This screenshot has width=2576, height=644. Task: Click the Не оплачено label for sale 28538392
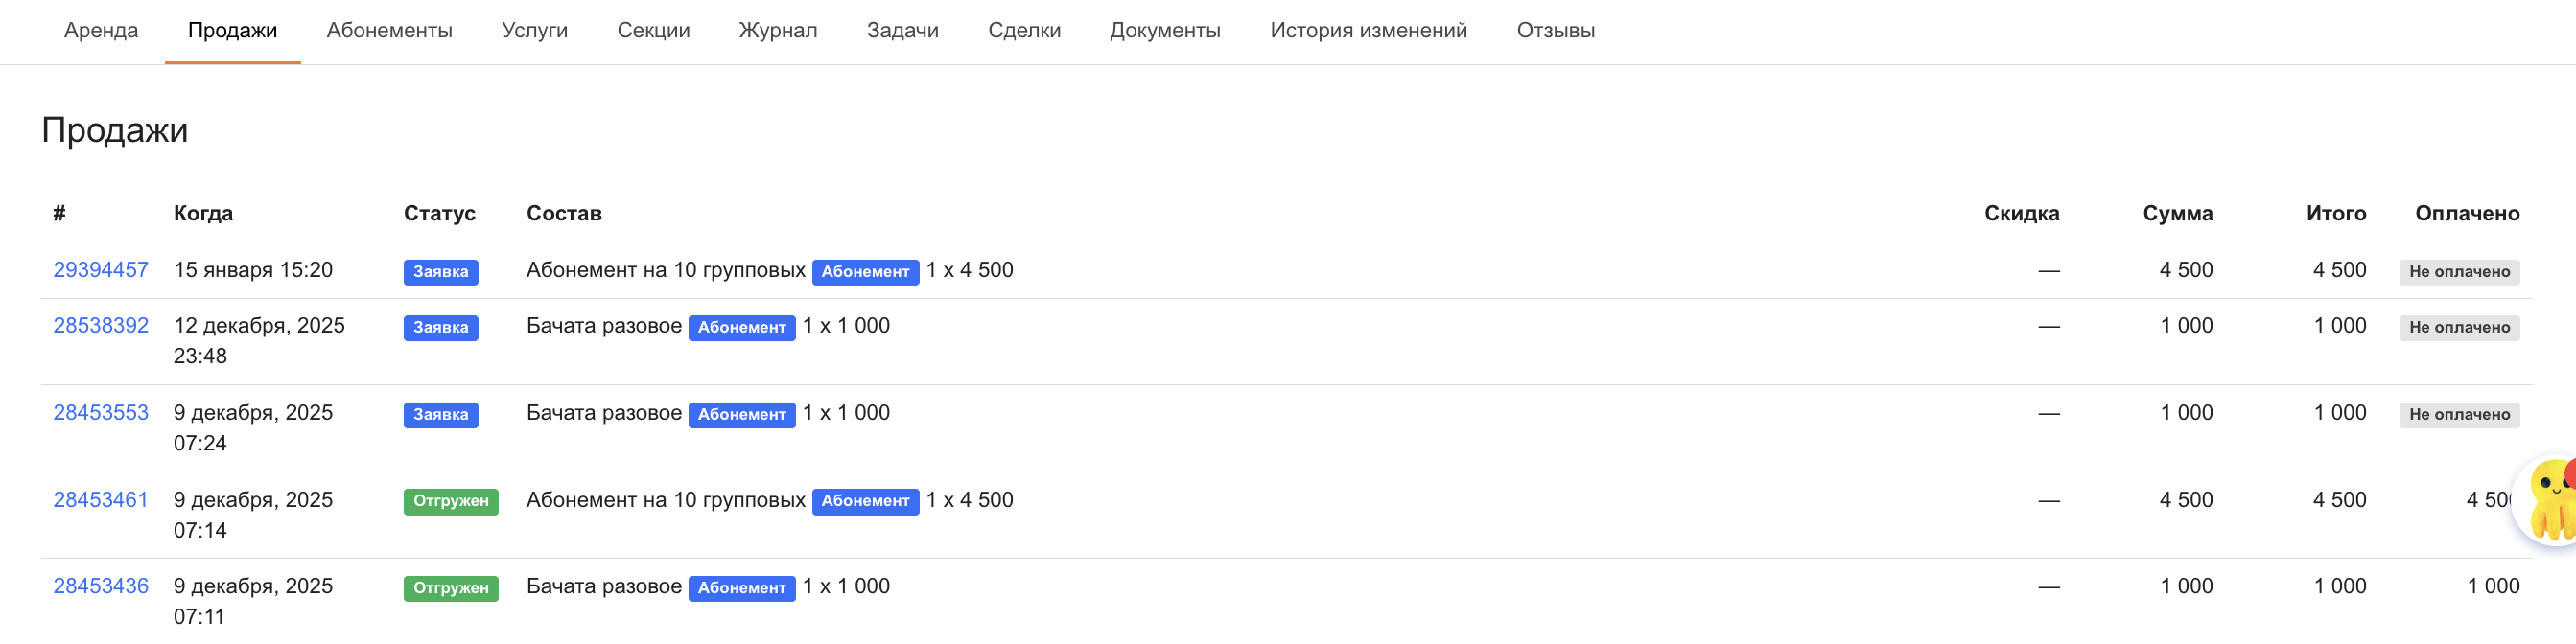(2458, 328)
